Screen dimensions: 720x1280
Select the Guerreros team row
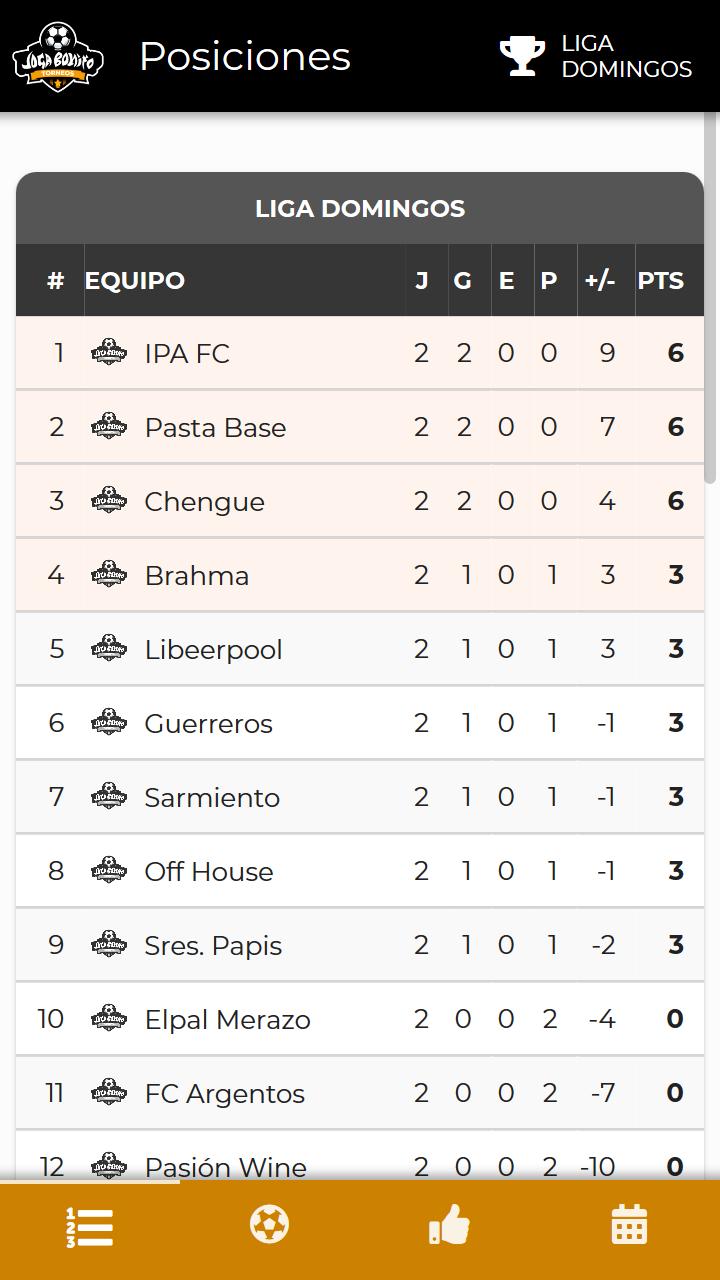pyautogui.click(x=360, y=723)
